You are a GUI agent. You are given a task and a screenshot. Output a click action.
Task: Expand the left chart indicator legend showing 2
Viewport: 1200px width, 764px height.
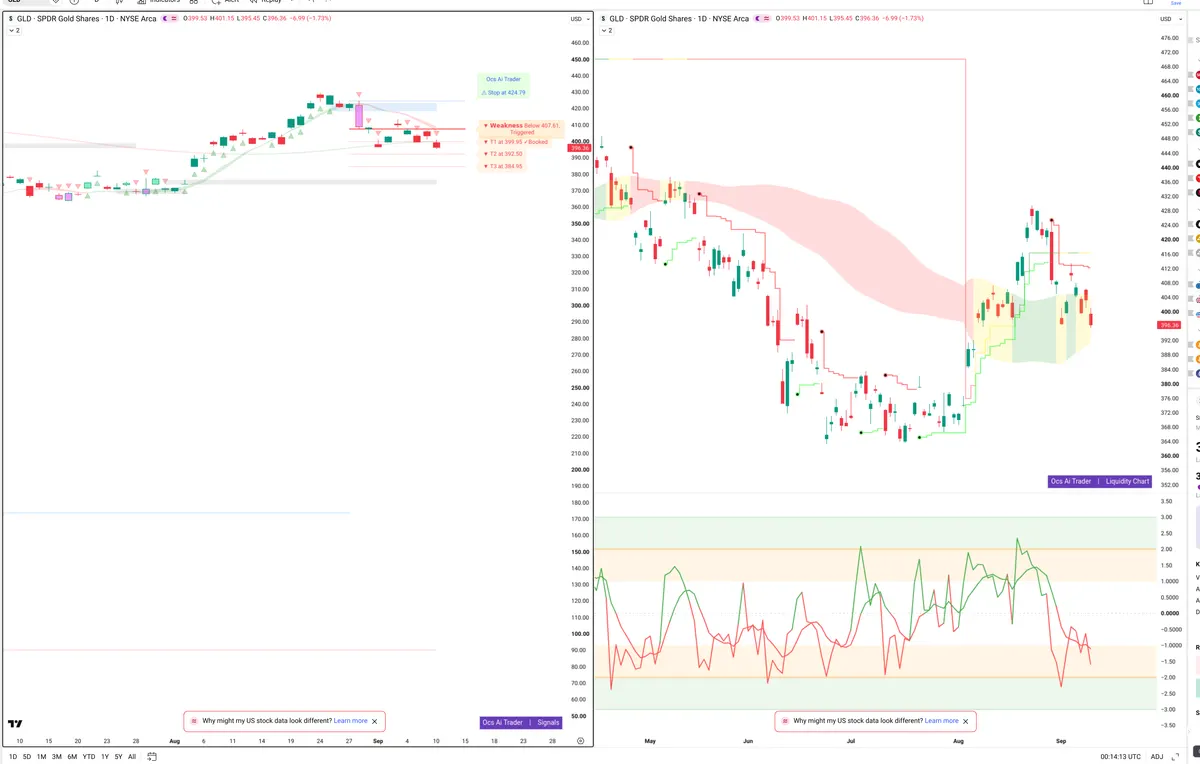pyautogui.click(x=13, y=31)
